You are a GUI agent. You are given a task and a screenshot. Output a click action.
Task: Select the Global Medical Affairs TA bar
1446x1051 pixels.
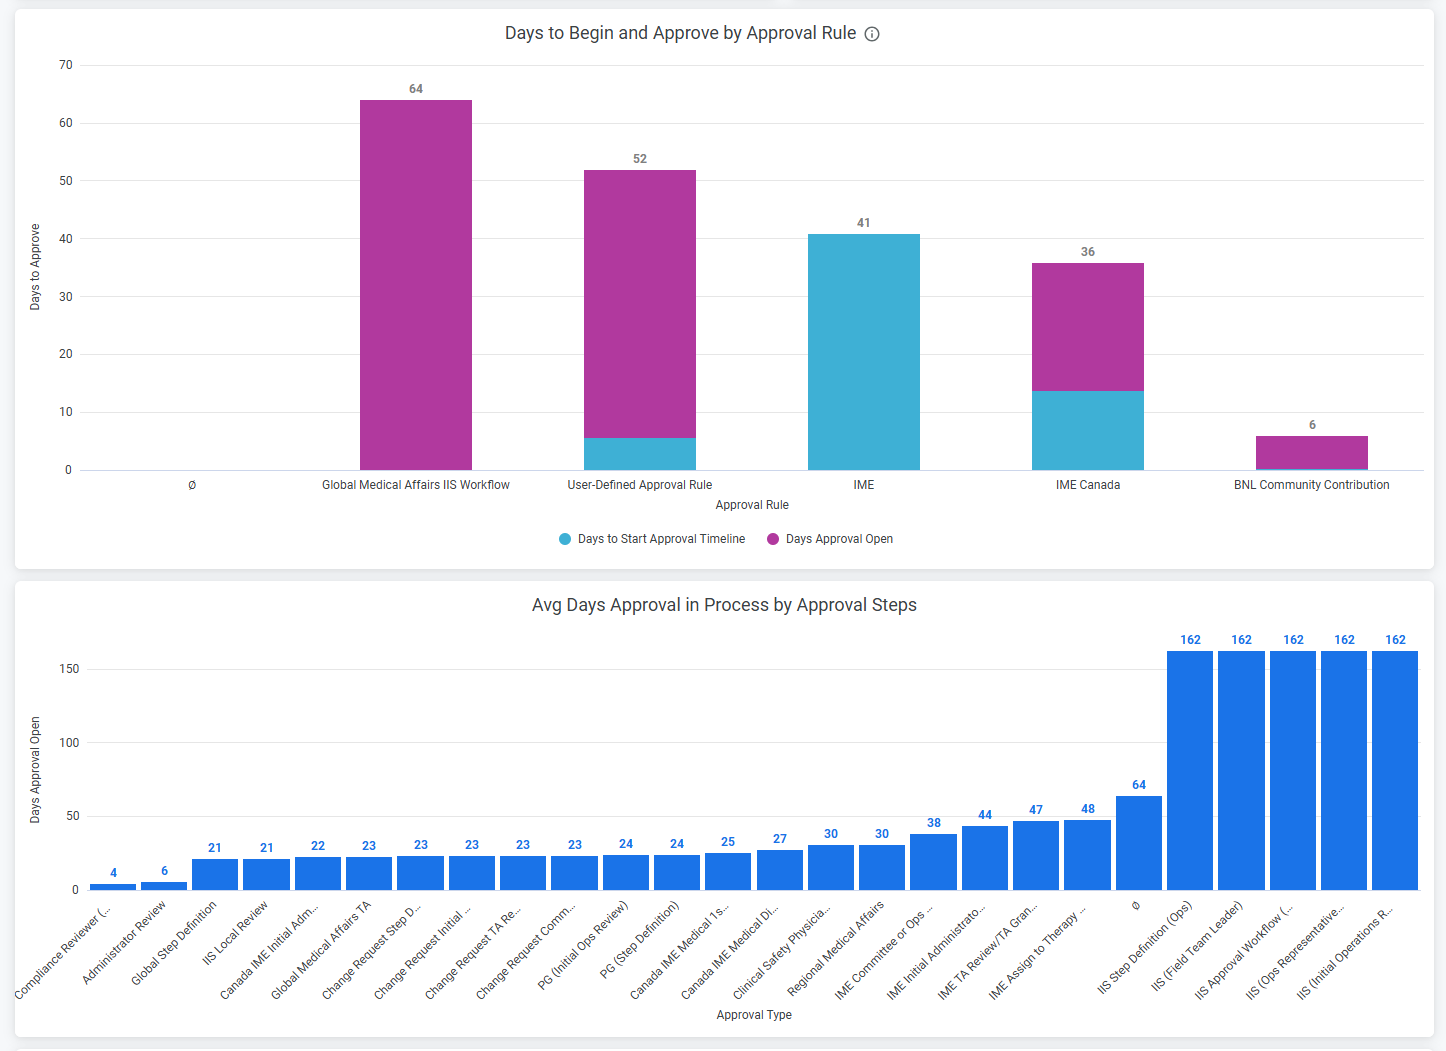369,873
